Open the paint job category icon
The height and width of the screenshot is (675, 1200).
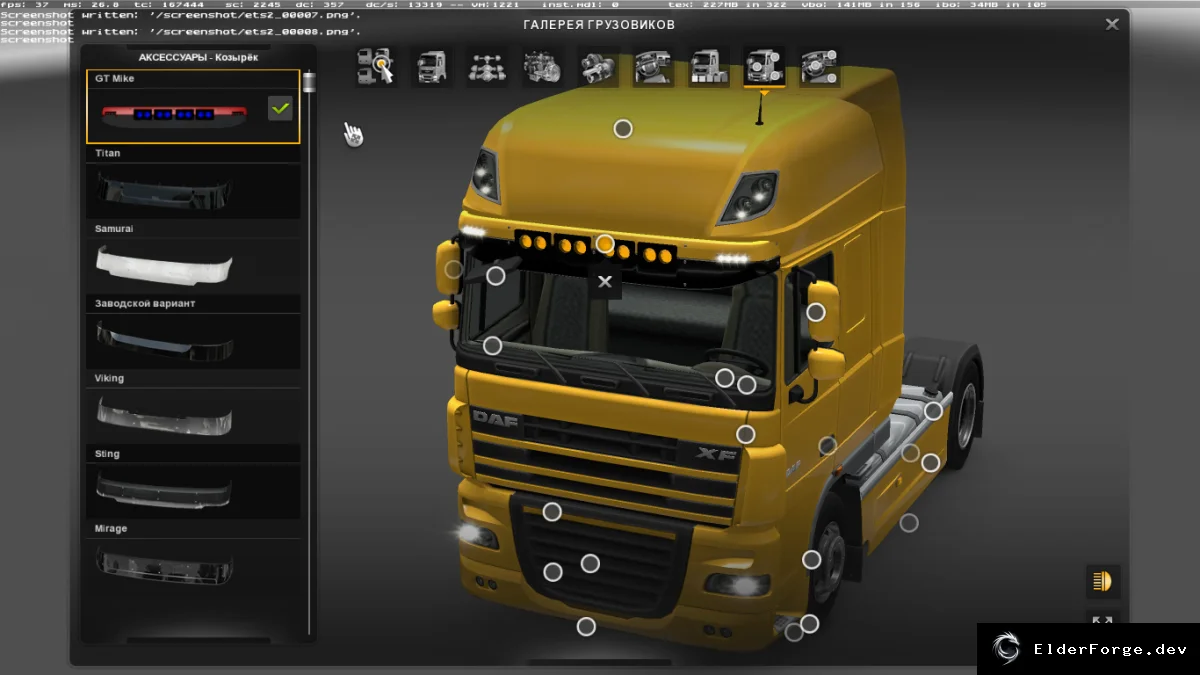(709, 67)
